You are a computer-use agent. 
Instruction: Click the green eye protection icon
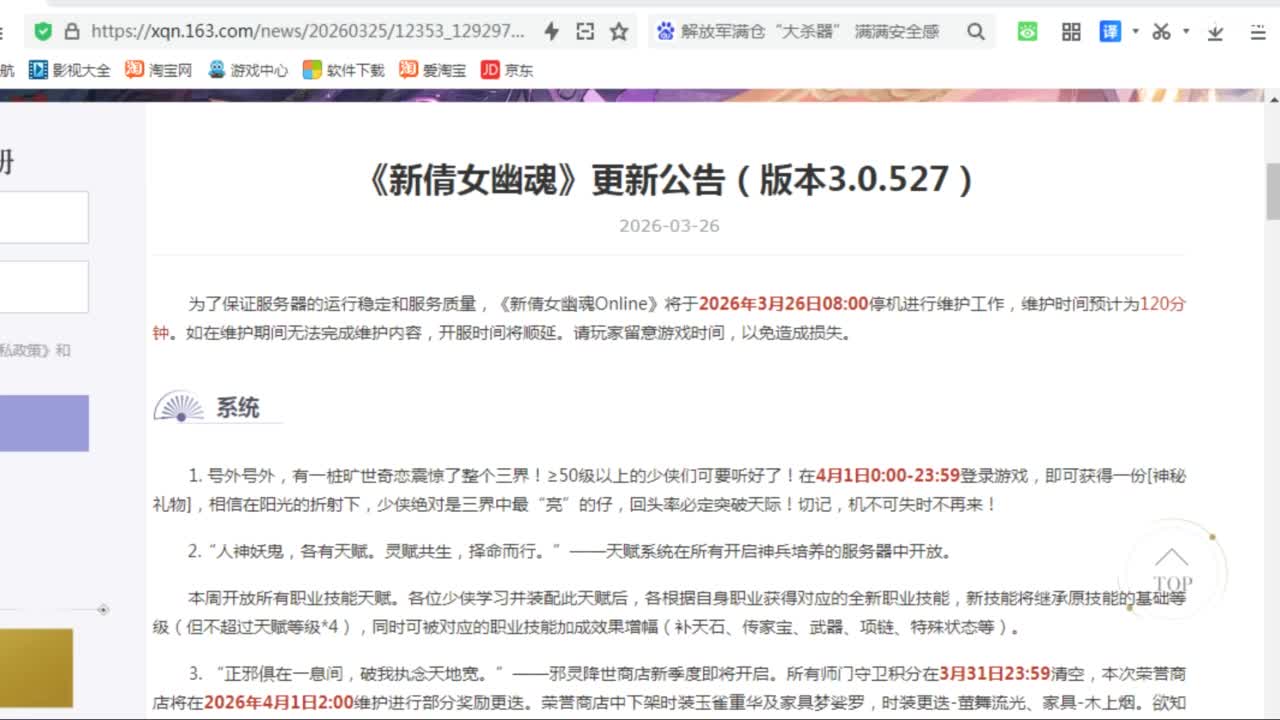pyautogui.click(x=1028, y=31)
